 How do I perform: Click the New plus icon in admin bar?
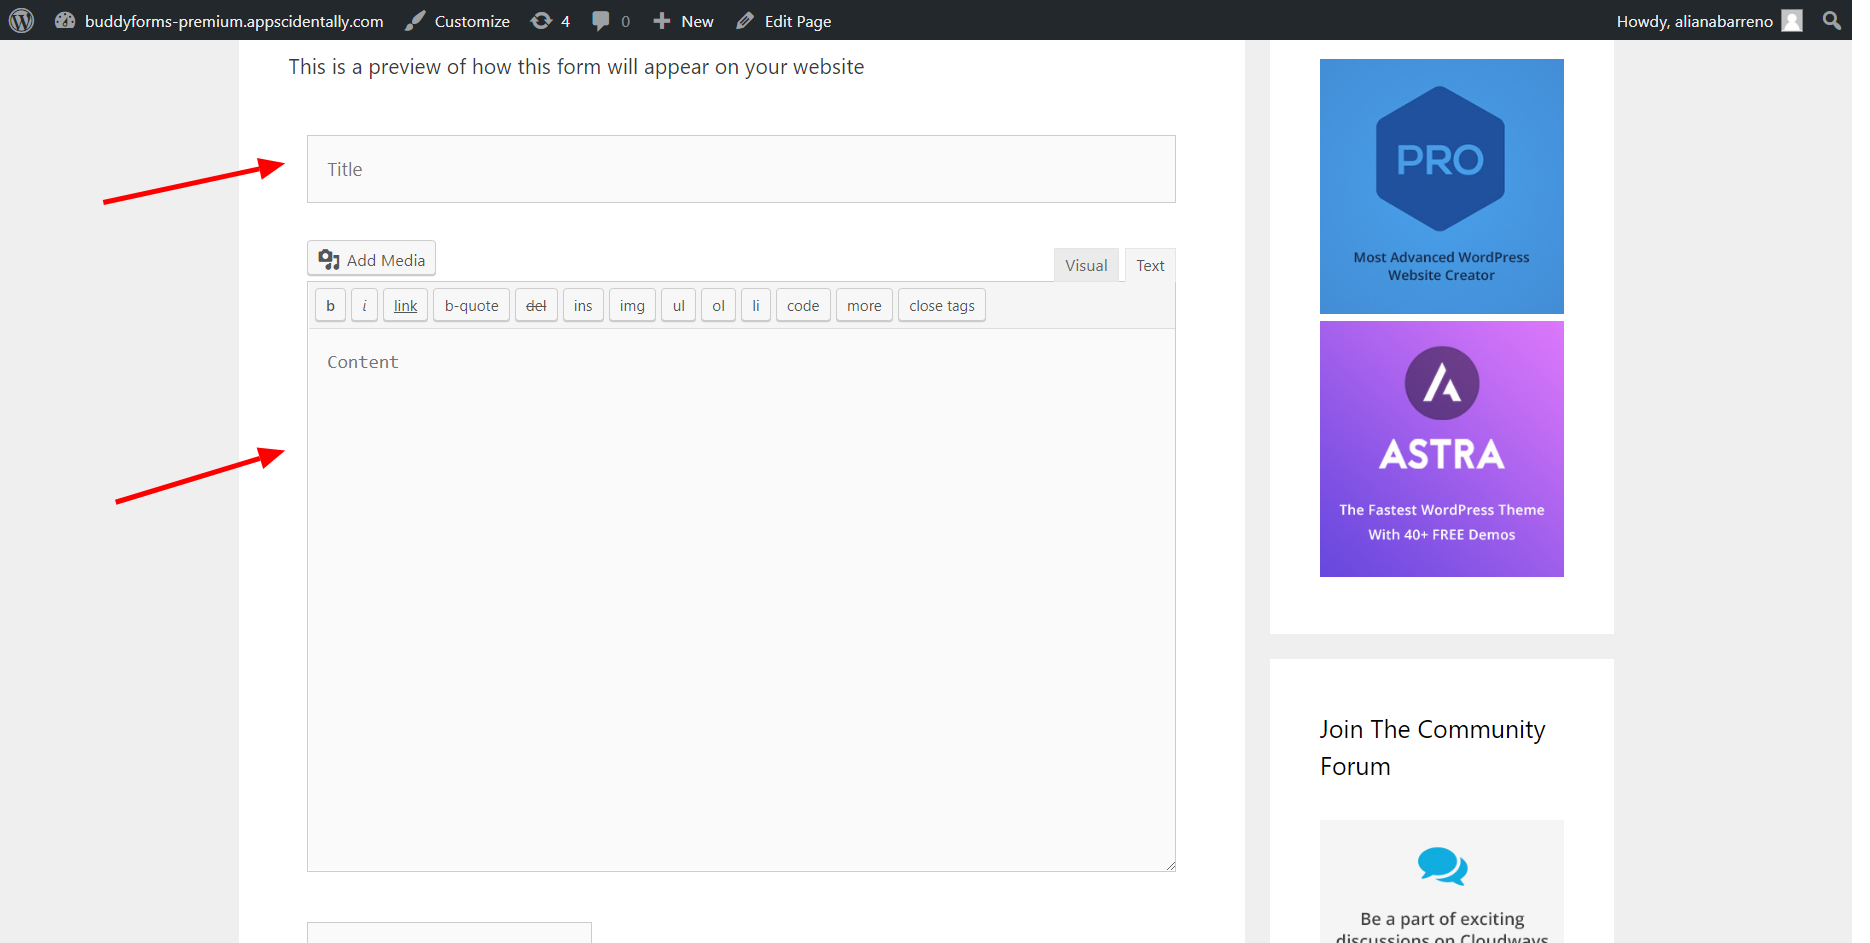pyautogui.click(x=660, y=20)
